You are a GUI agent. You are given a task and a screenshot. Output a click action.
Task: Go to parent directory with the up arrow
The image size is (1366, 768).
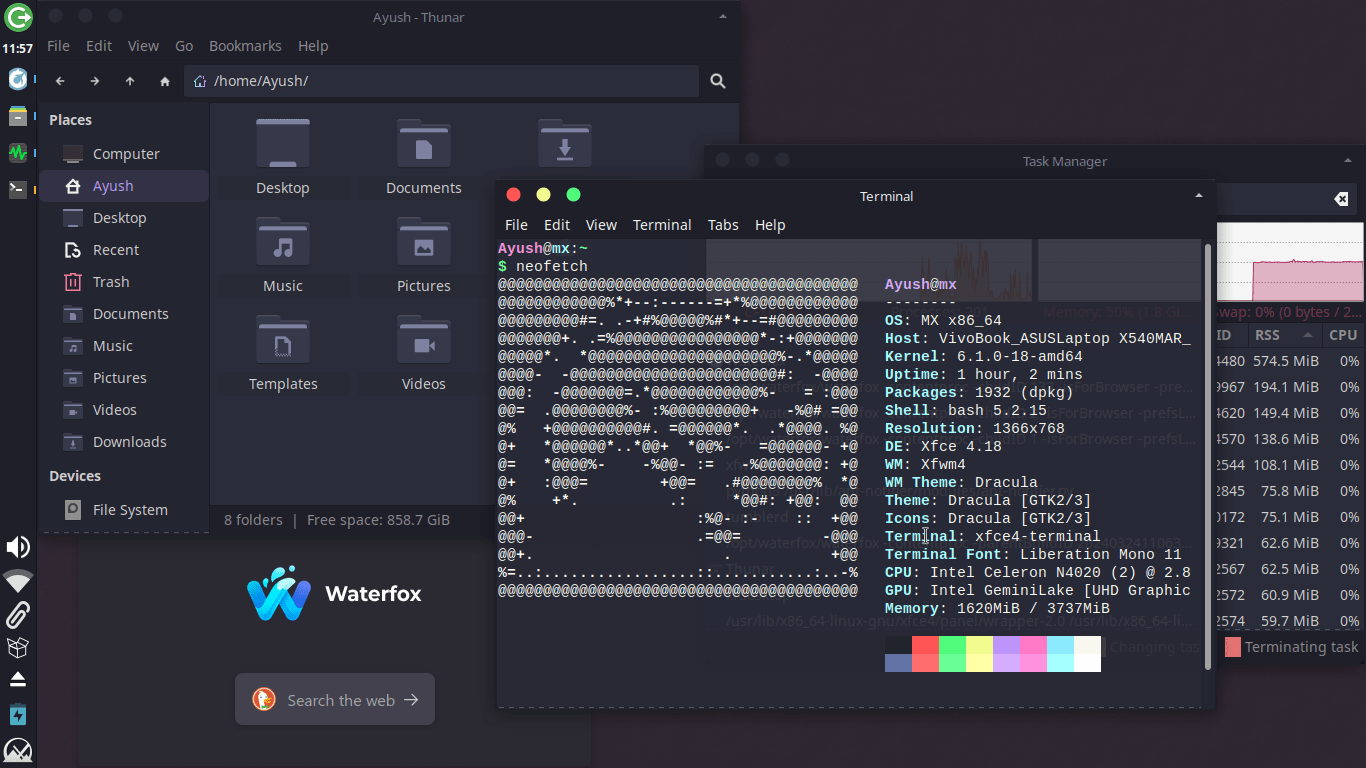click(129, 81)
